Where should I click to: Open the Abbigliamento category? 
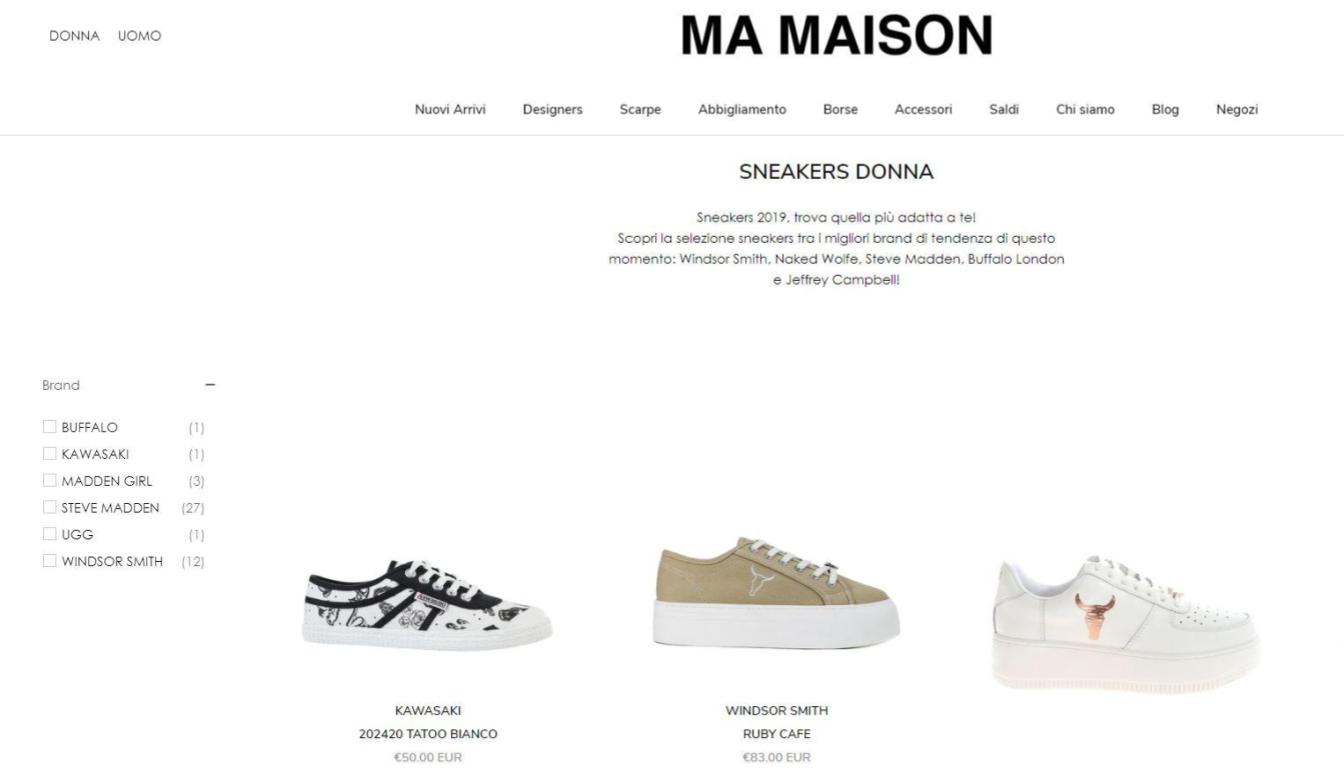pos(742,110)
